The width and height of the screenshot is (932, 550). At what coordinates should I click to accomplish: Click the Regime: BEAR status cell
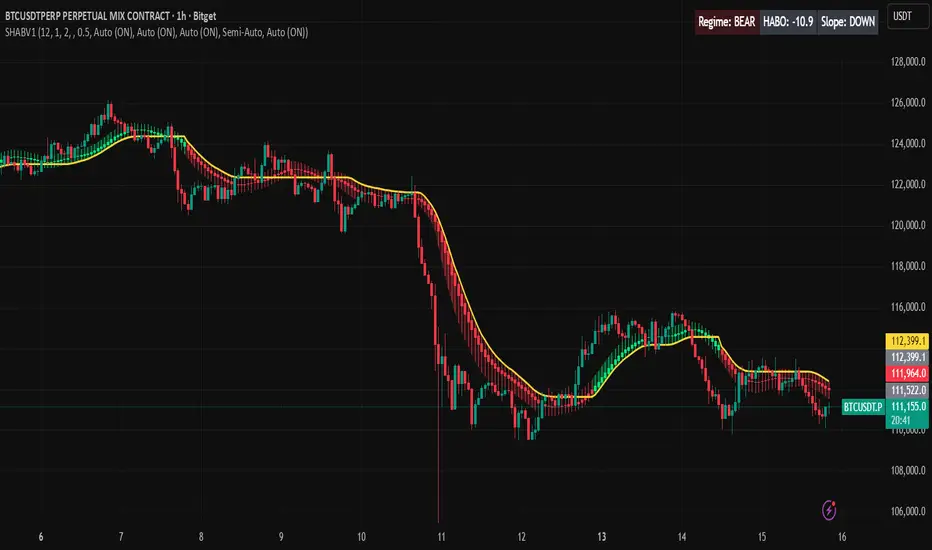tap(727, 22)
